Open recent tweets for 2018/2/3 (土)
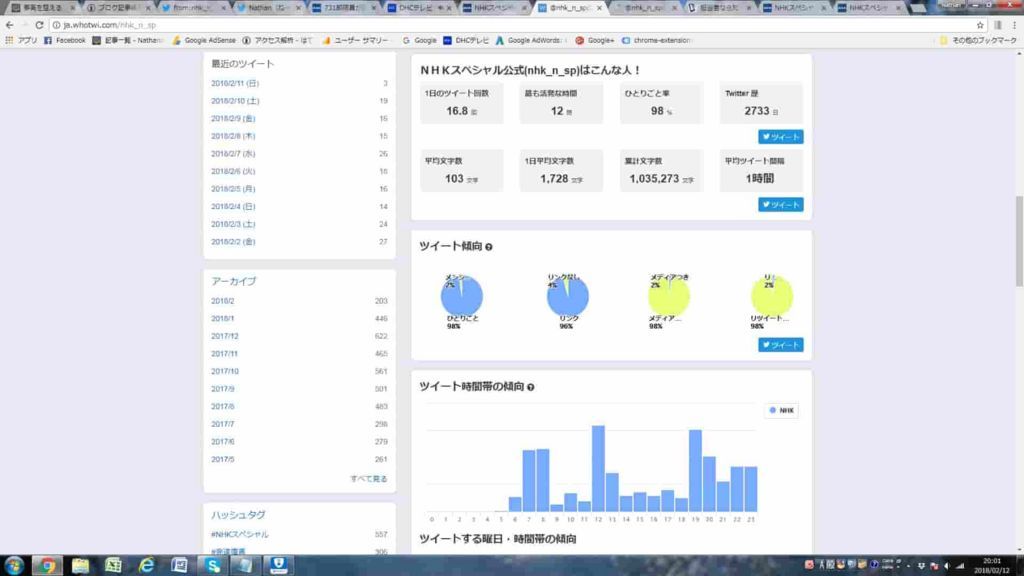The height and width of the screenshot is (576, 1024). pos(232,225)
